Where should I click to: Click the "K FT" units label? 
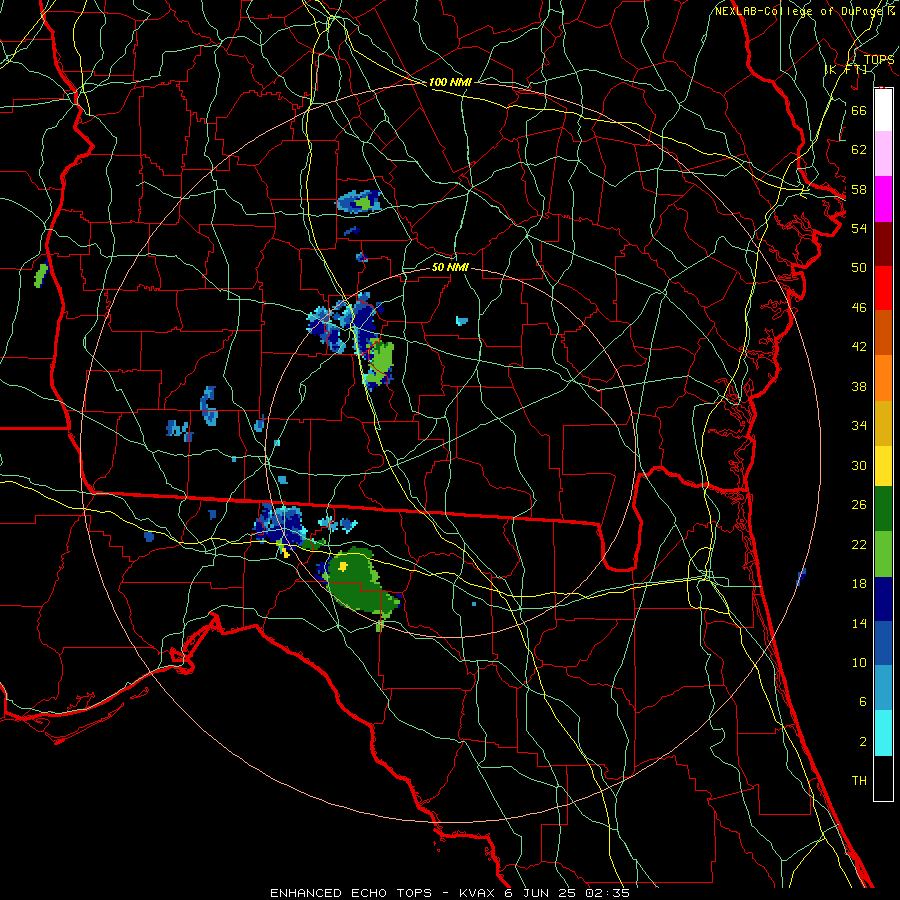[x=845, y=69]
